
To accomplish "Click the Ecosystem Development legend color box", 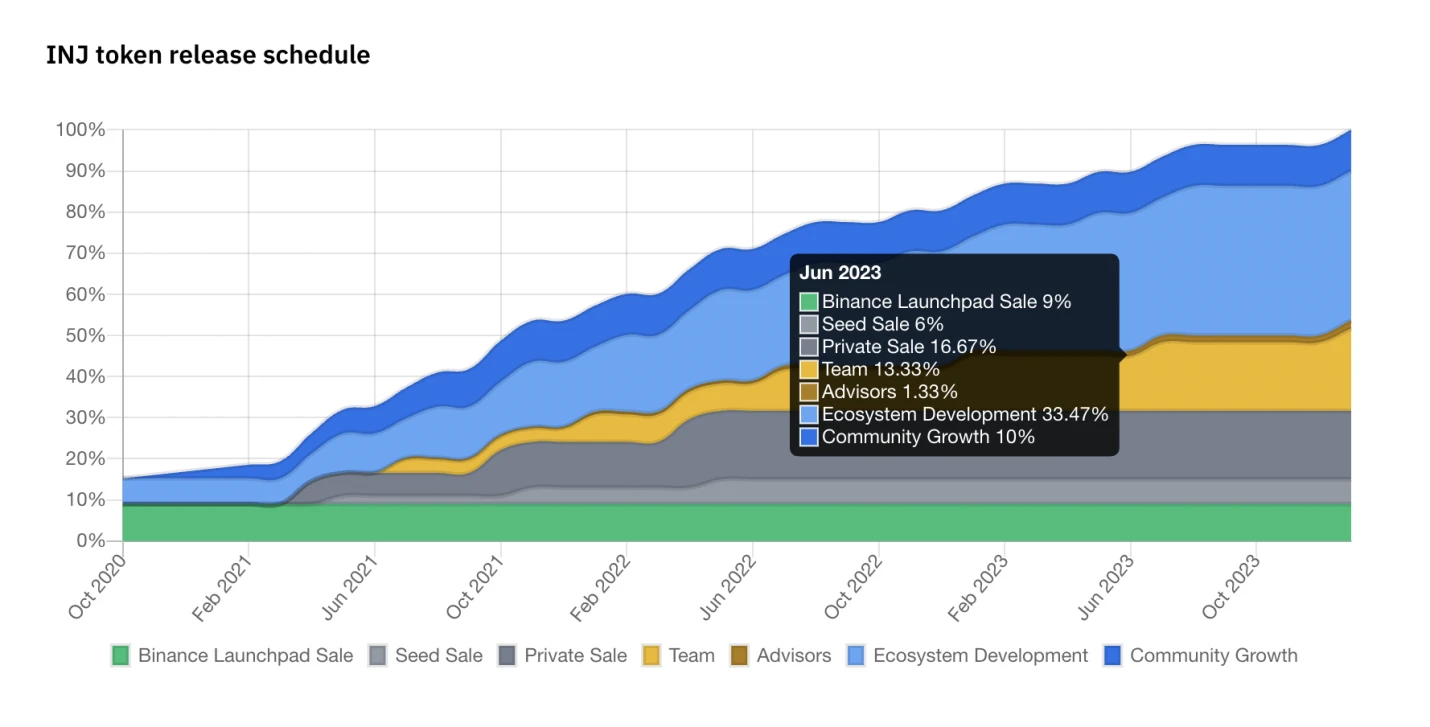I will click(x=856, y=656).
